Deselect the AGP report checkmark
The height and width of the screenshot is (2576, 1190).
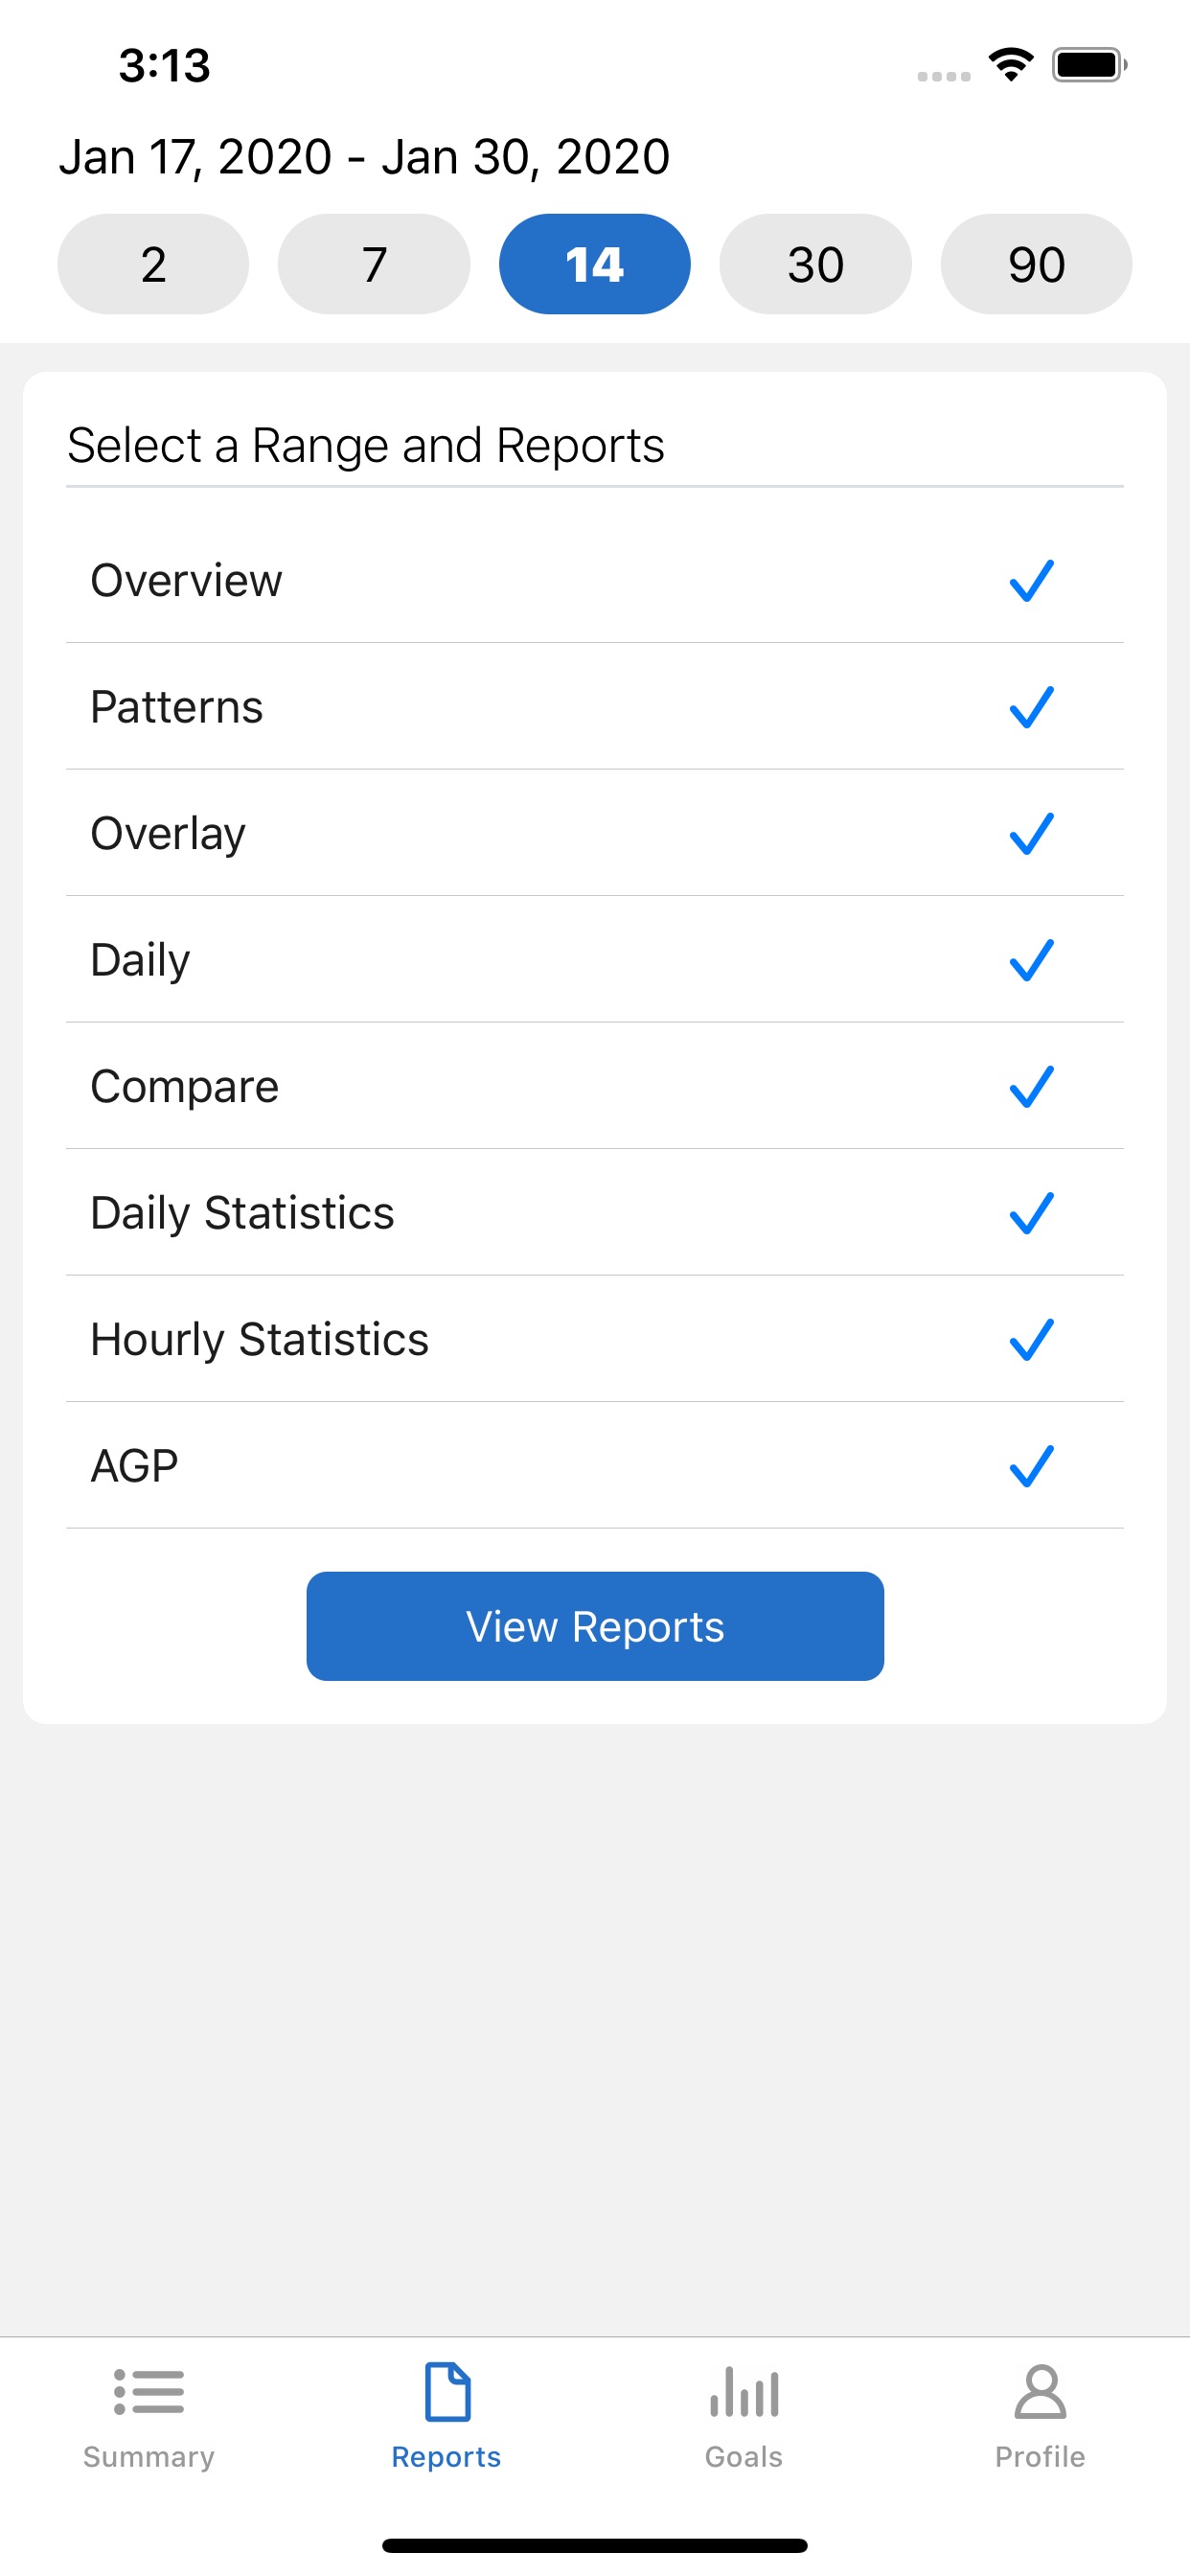1031,1466
